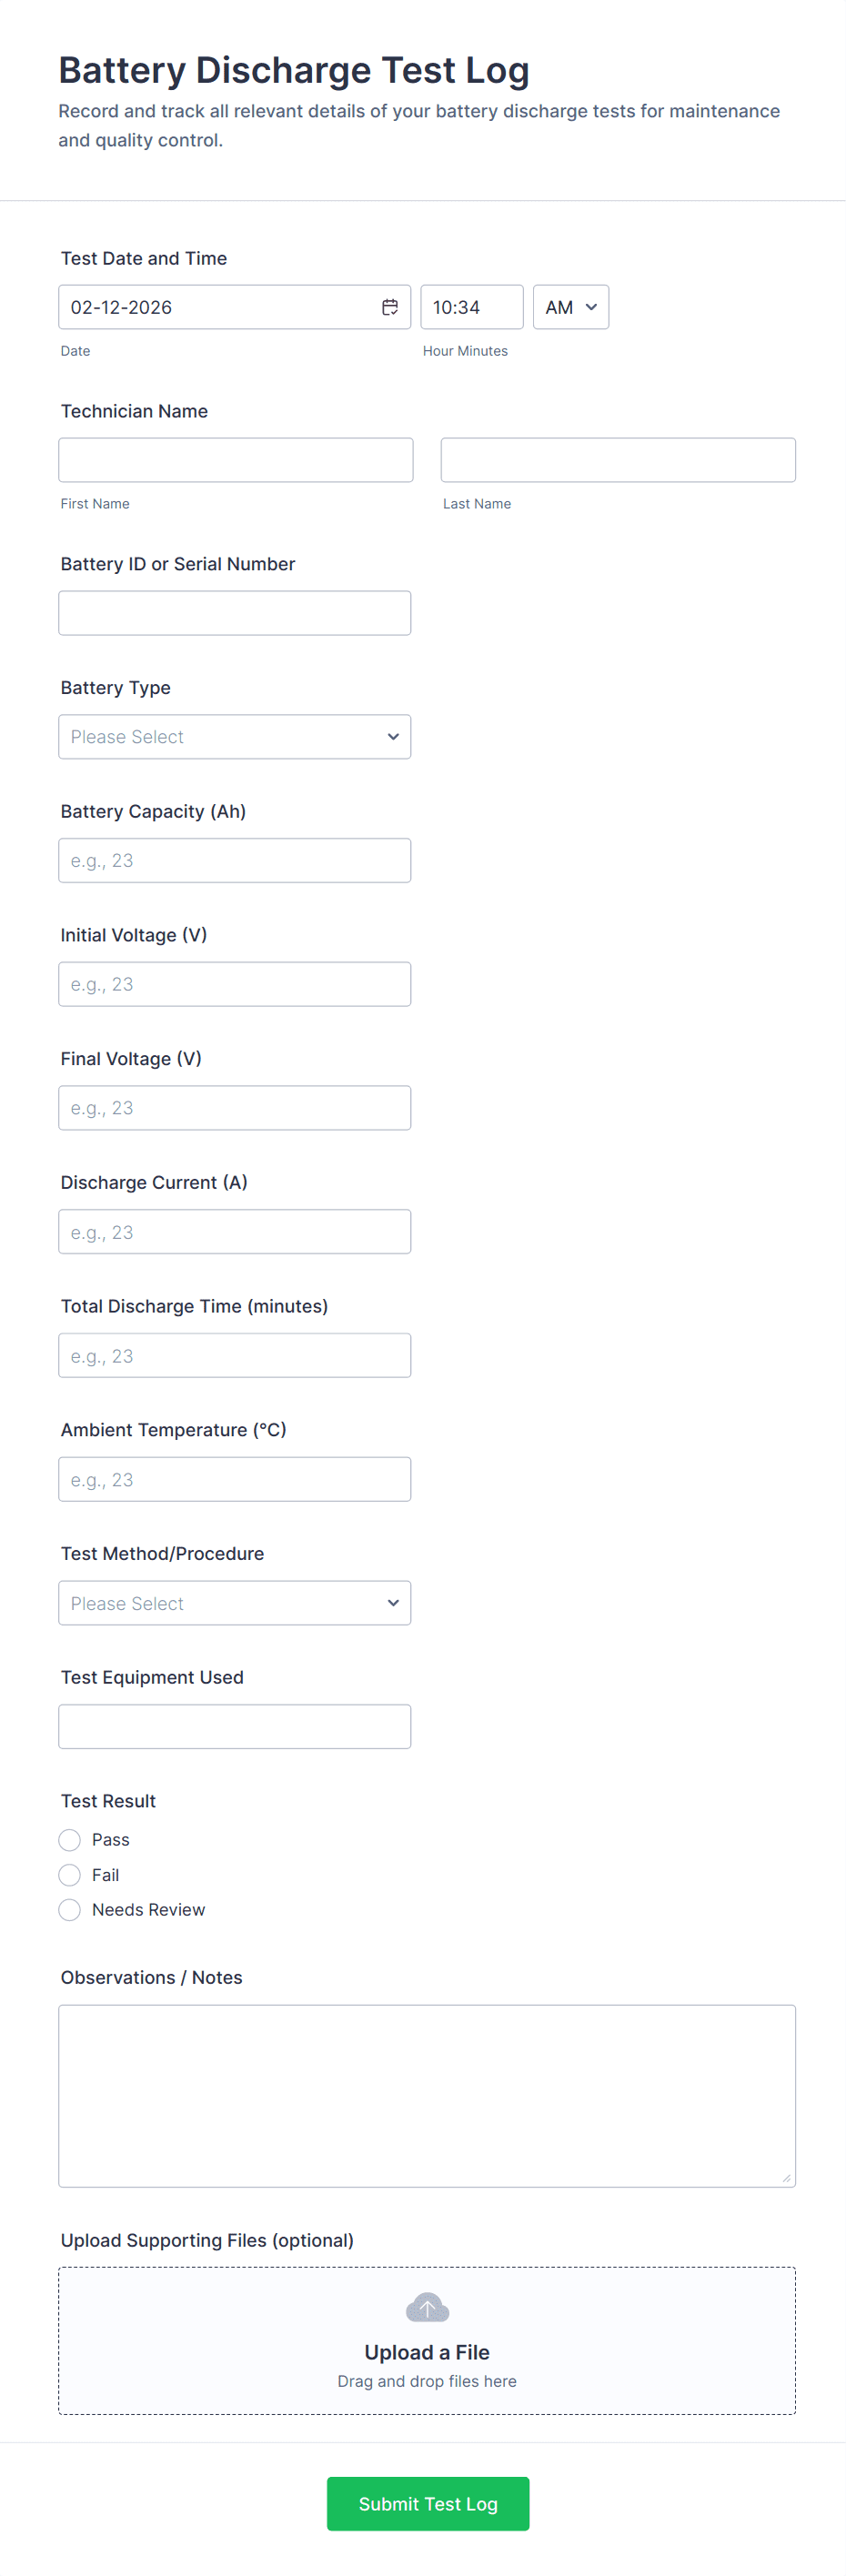Click the Test Equipment Used field

tap(234, 1727)
